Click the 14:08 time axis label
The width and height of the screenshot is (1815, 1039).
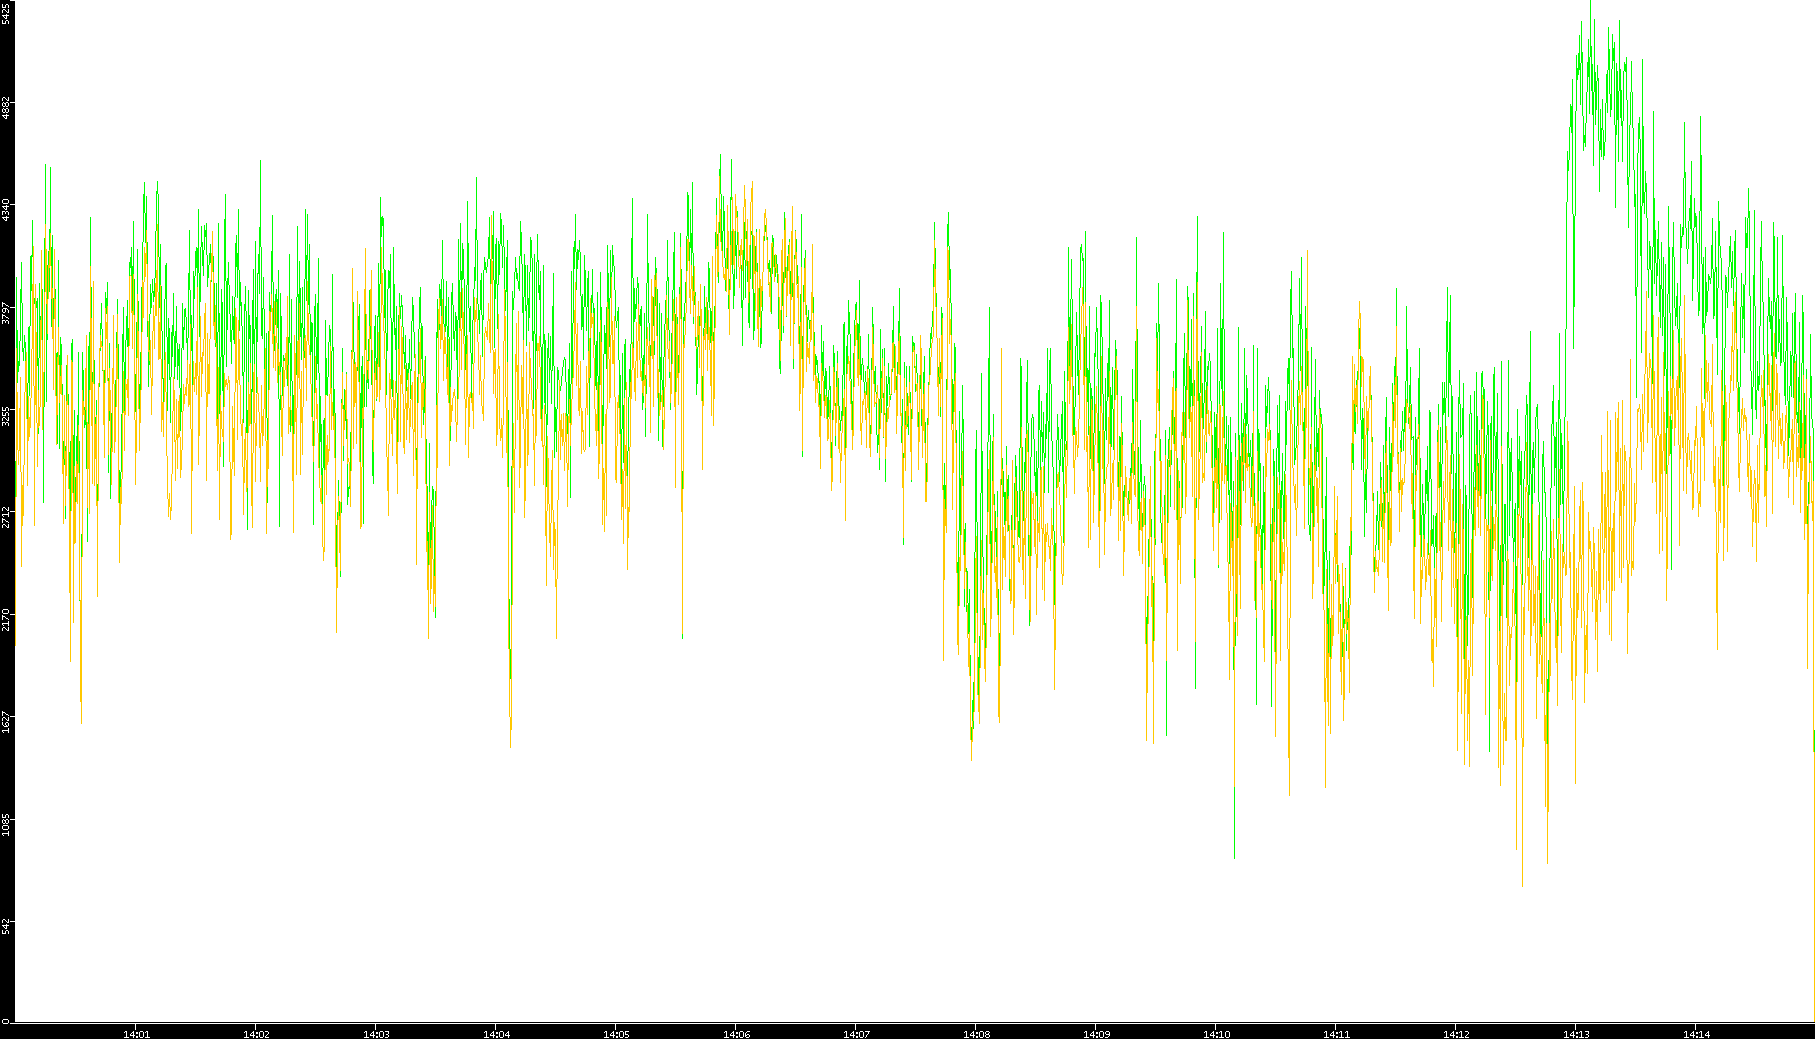(976, 1033)
